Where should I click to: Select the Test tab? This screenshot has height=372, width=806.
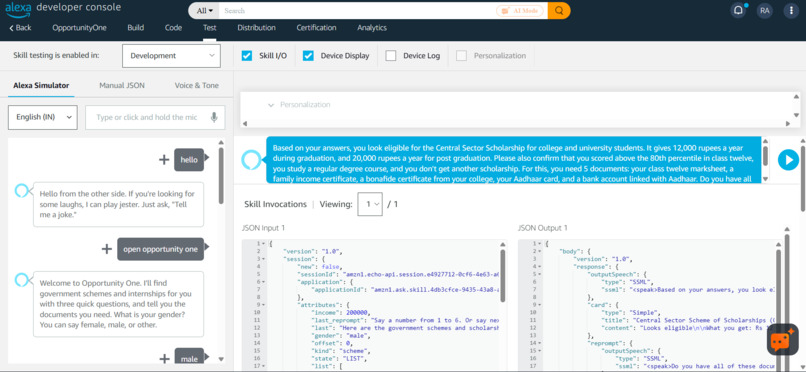pyautogui.click(x=209, y=28)
